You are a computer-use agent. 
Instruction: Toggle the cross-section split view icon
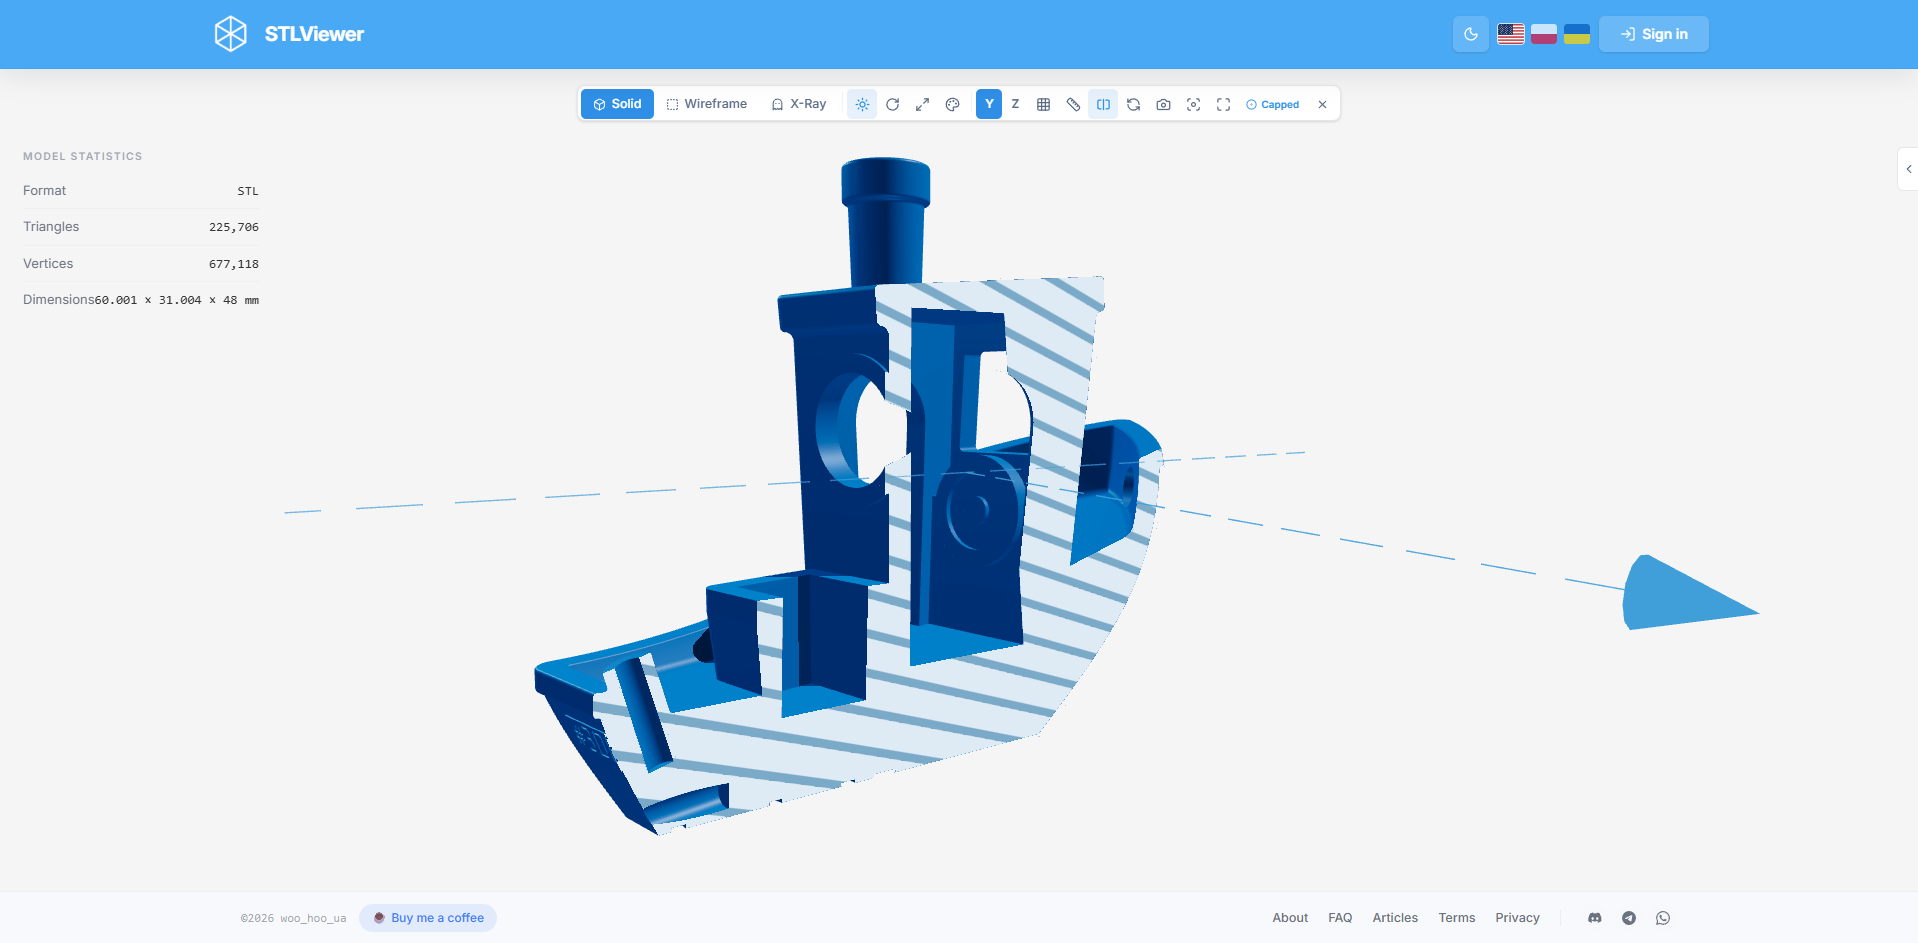coord(1103,104)
